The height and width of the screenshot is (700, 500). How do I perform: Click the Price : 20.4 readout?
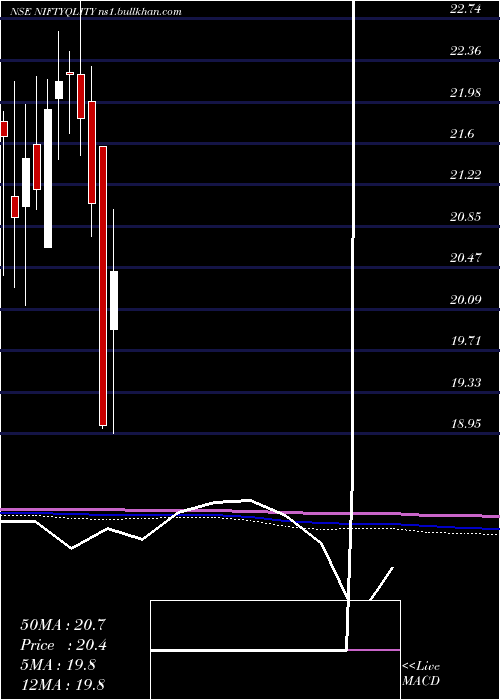click(64, 645)
